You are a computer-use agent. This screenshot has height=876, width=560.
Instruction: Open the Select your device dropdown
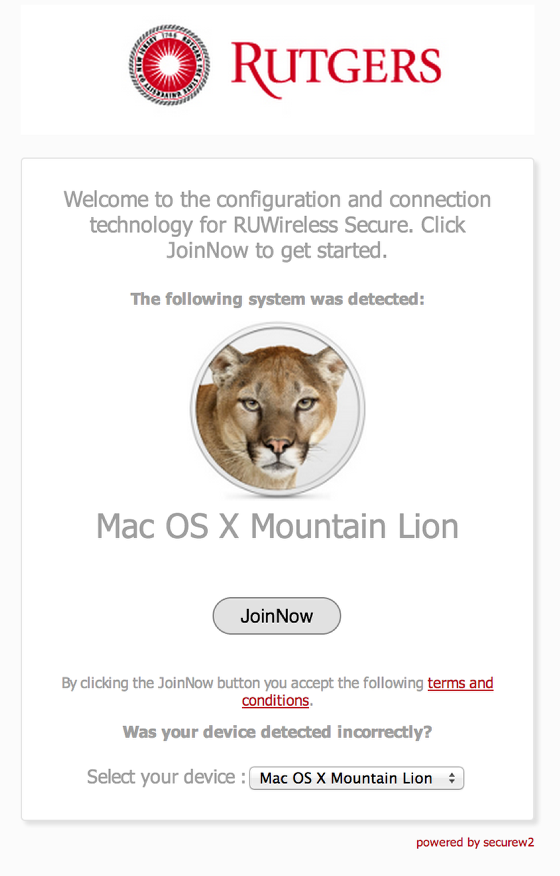357,778
